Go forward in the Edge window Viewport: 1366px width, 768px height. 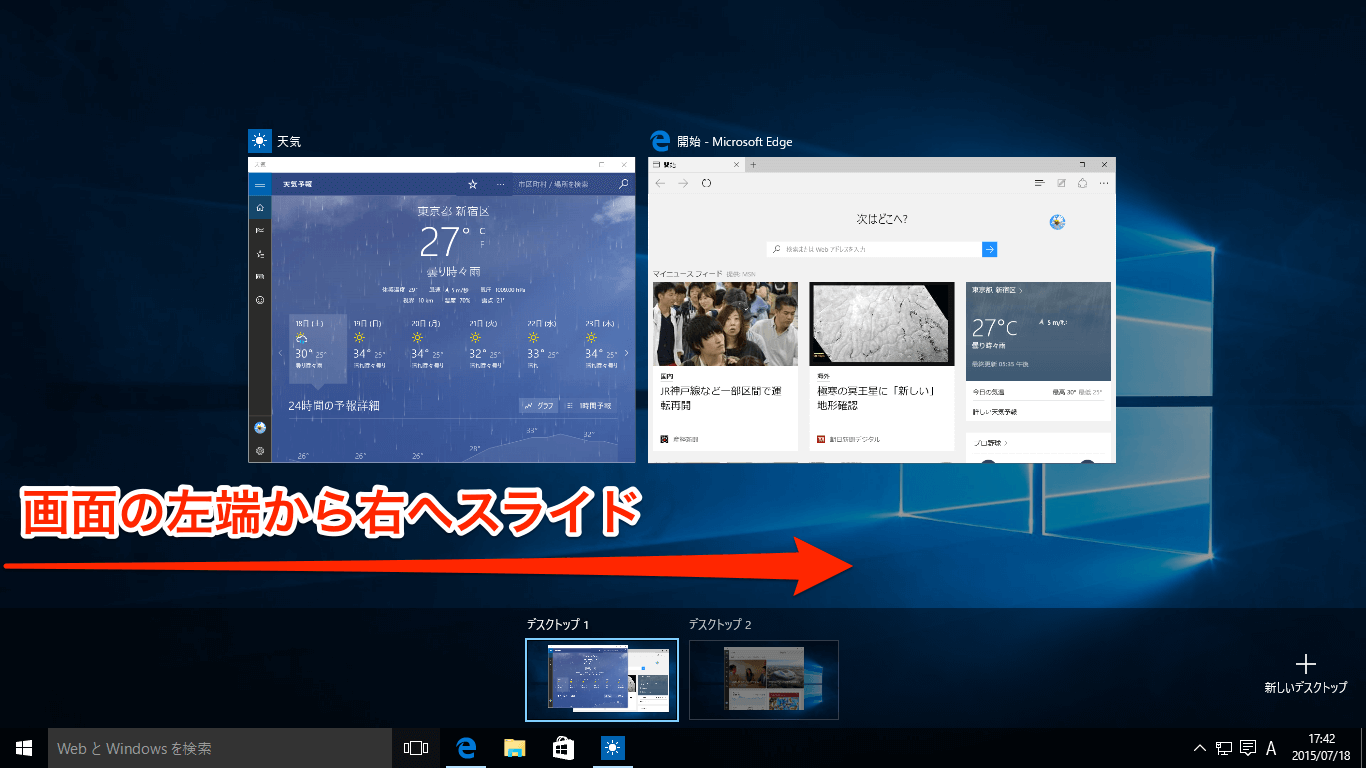pyautogui.click(x=682, y=184)
